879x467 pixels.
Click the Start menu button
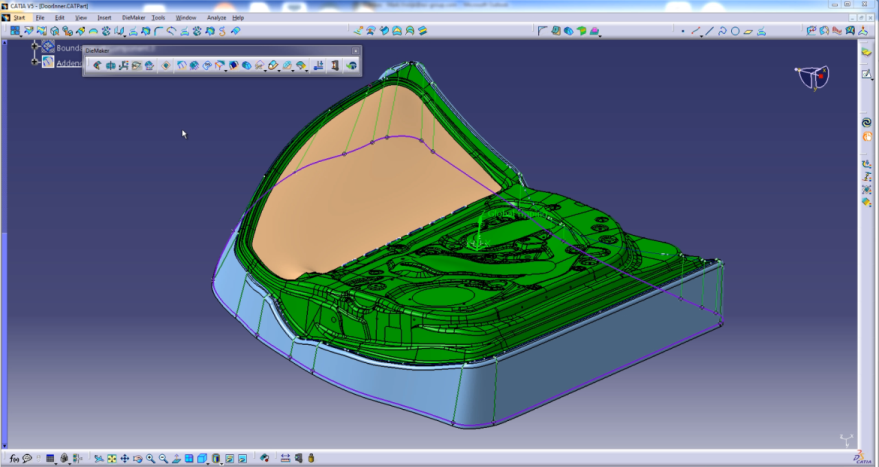tap(19, 17)
